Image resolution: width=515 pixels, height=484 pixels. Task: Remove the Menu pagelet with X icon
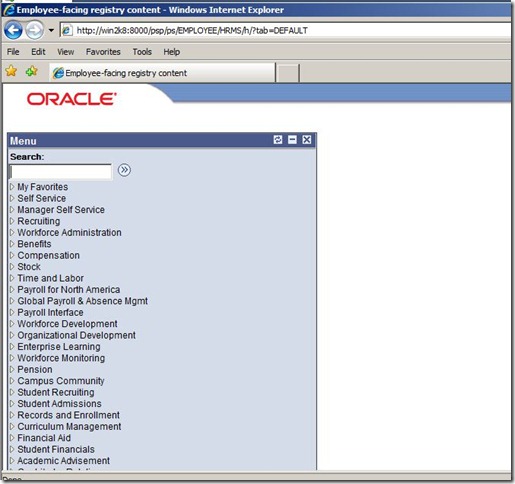(307, 140)
